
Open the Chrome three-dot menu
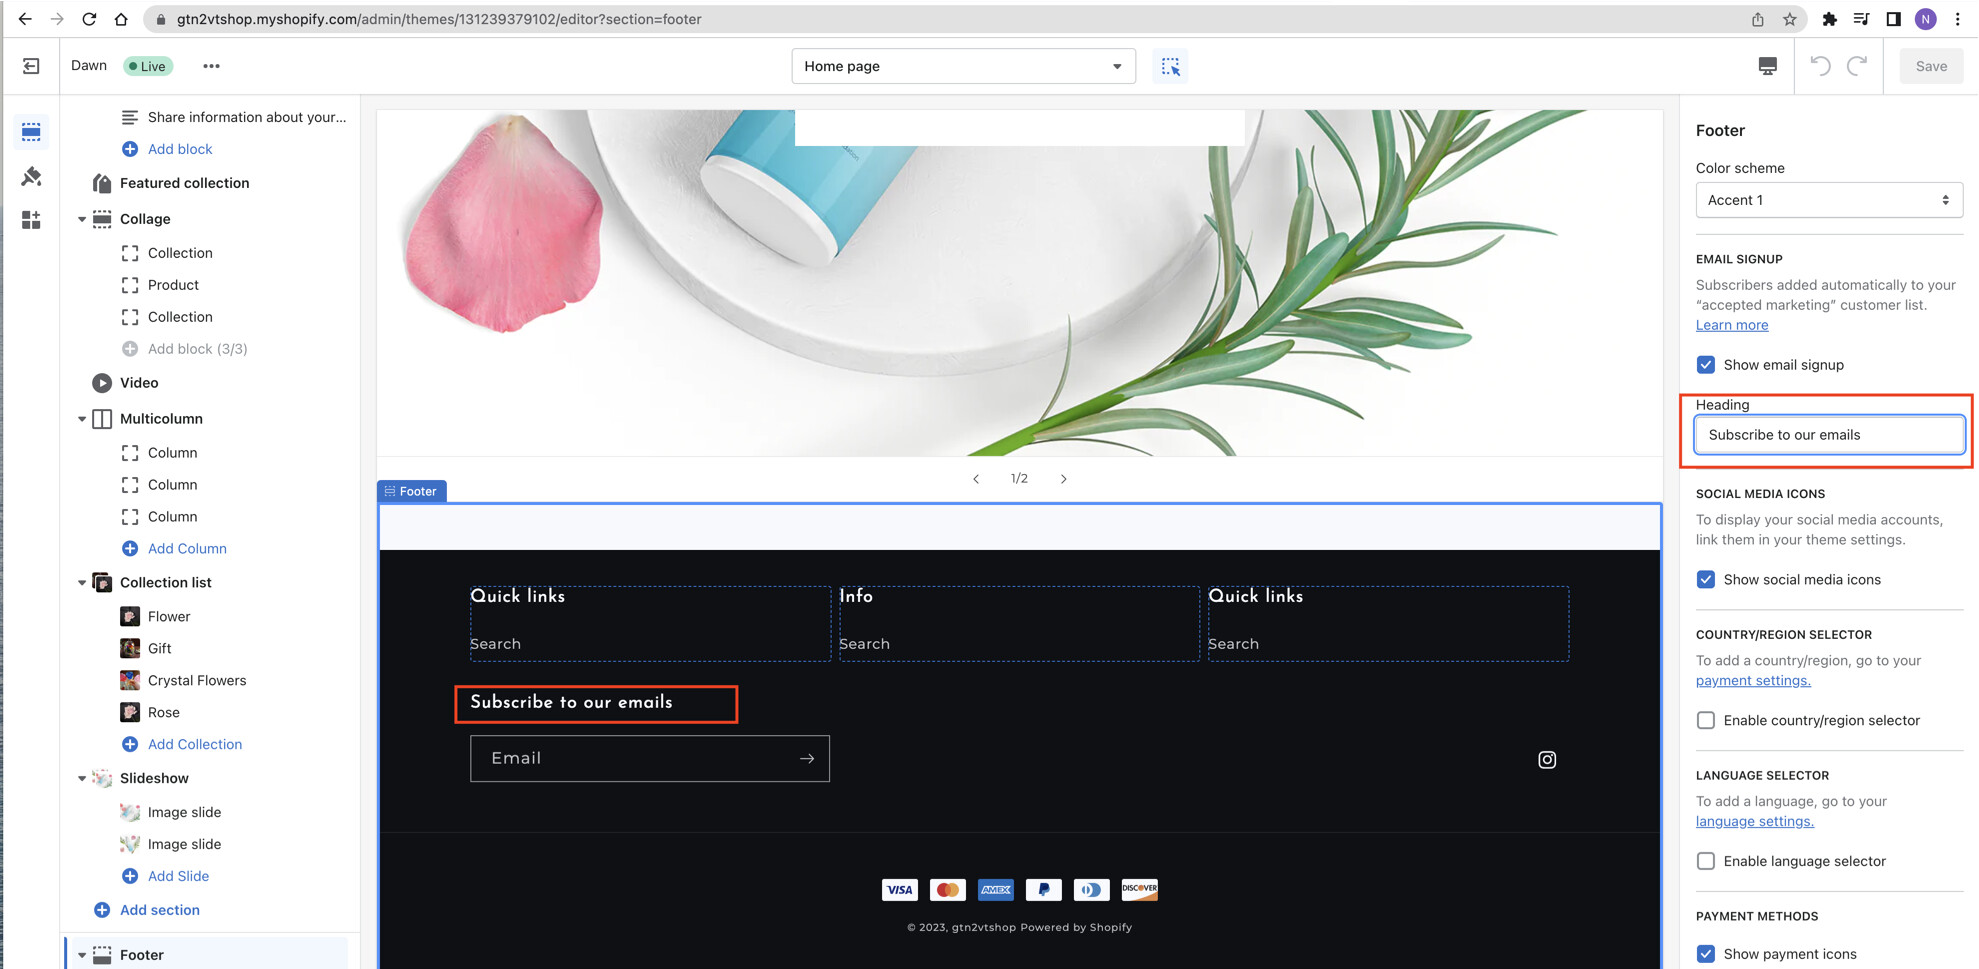click(x=1958, y=19)
